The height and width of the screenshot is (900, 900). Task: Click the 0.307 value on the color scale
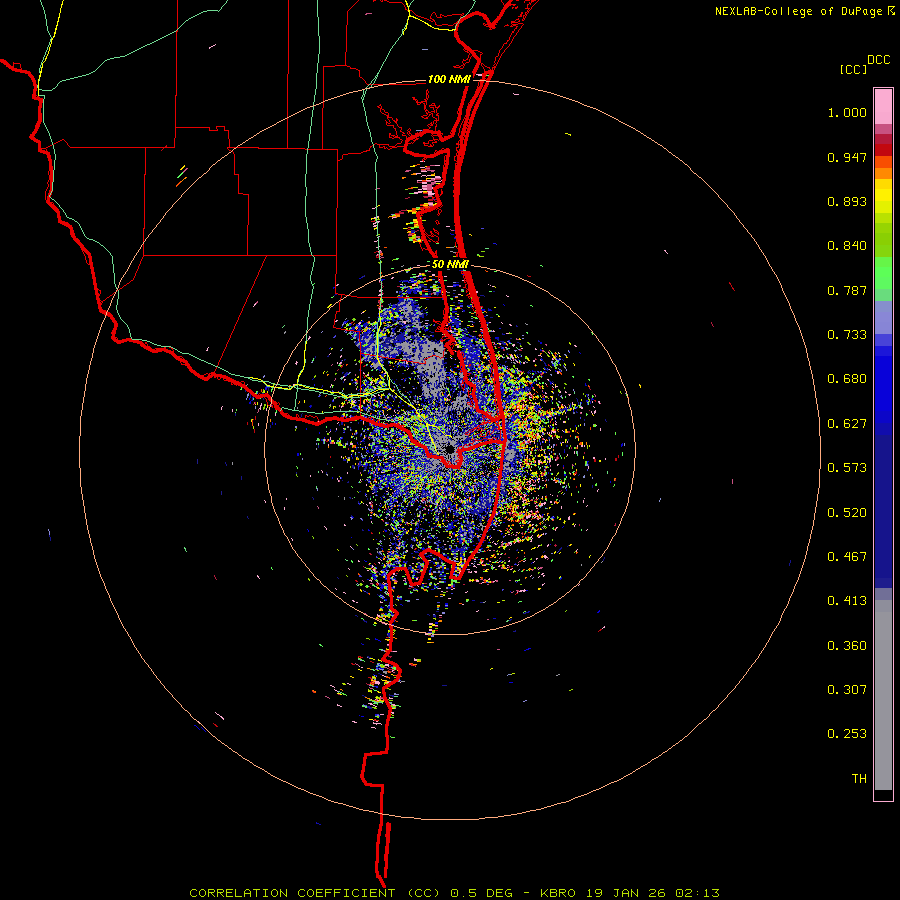click(x=847, y=690)
